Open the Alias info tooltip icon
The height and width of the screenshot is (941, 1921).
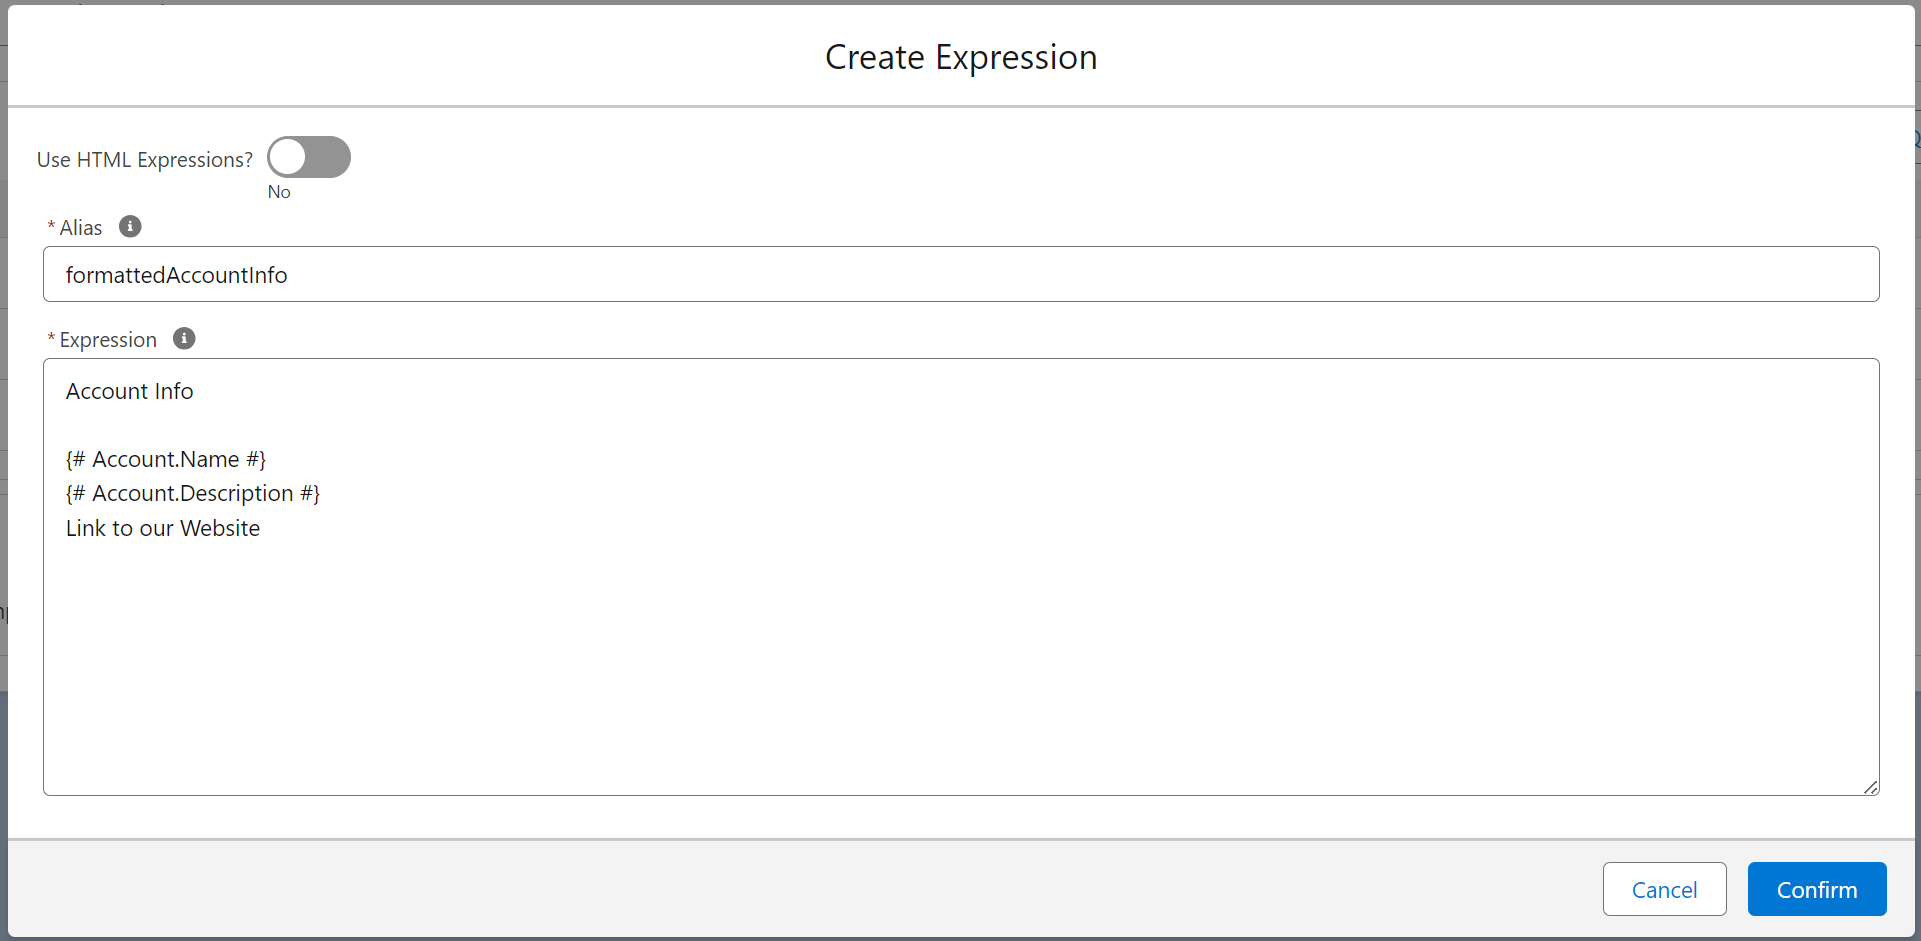130,226
